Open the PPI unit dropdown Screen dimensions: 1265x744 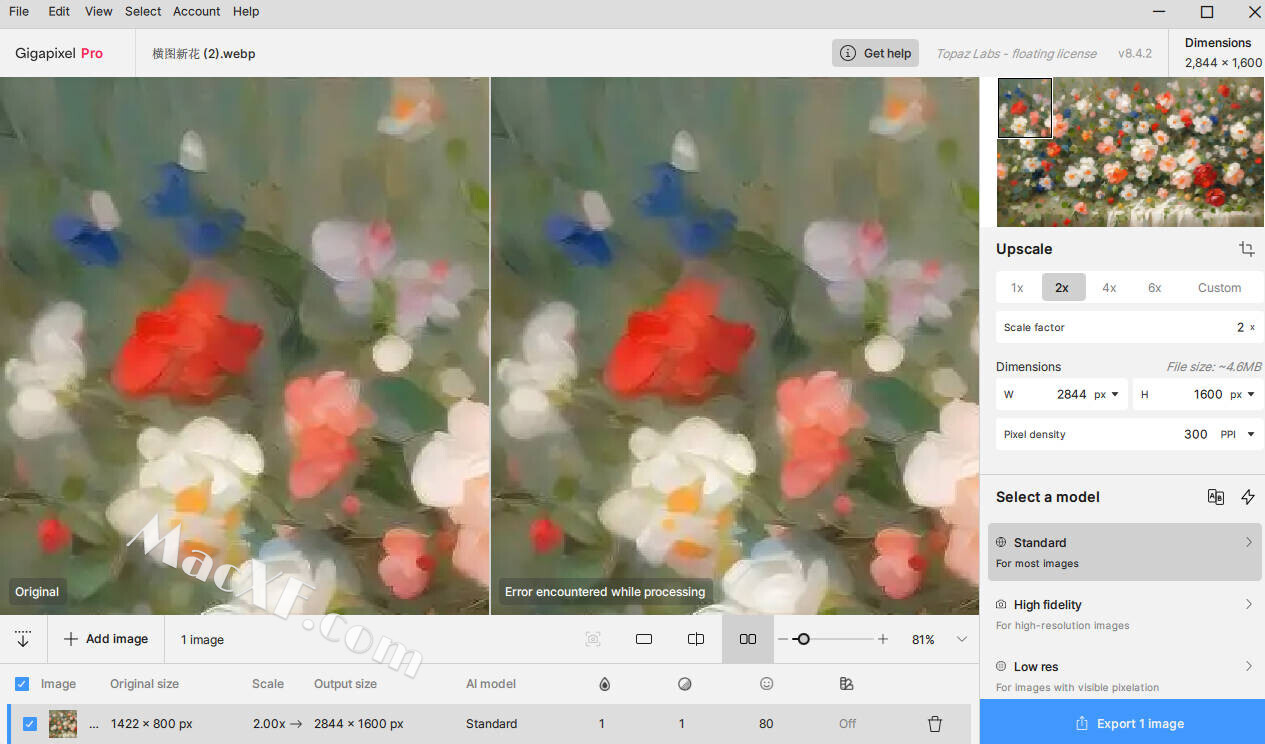(1237, 435)
